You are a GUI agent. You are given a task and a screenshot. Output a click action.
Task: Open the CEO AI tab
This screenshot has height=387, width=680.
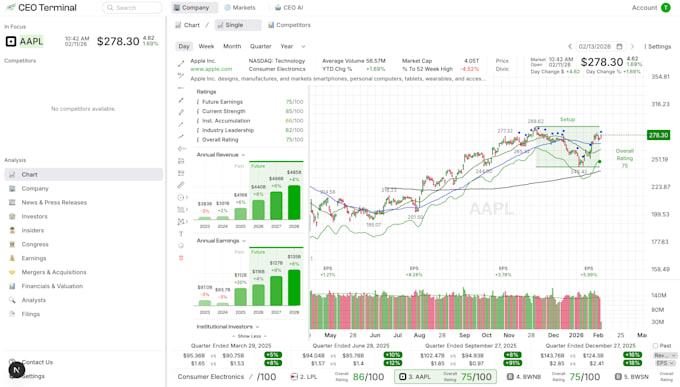click(289, 7)
